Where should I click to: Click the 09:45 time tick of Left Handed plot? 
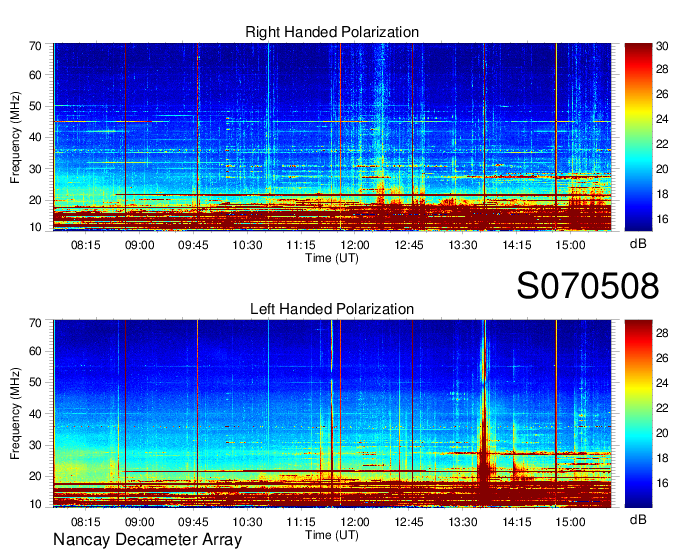pyautogui.click(x=193, y=522)
